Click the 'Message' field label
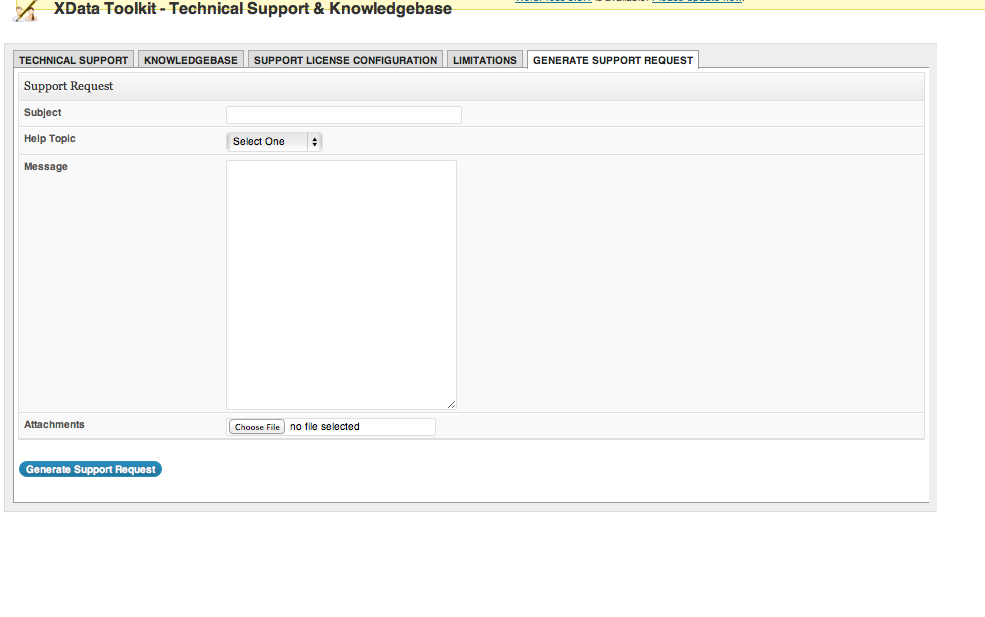This screenshot has height=617, width=985. (x=46, y=167)
